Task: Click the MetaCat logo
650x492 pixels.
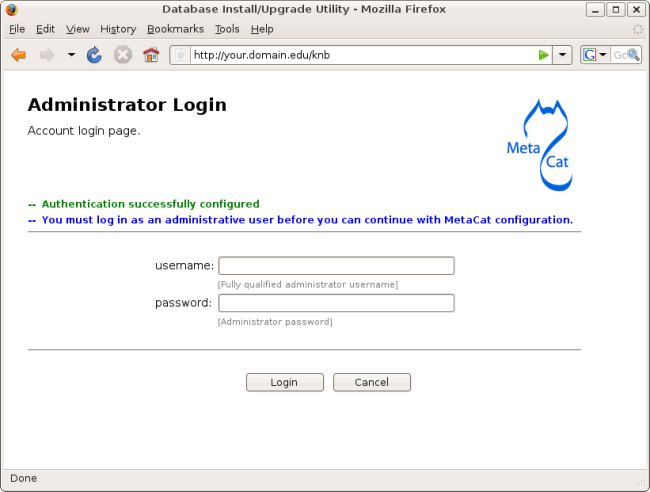Action: pyautogui.click(x=541, y=145)
